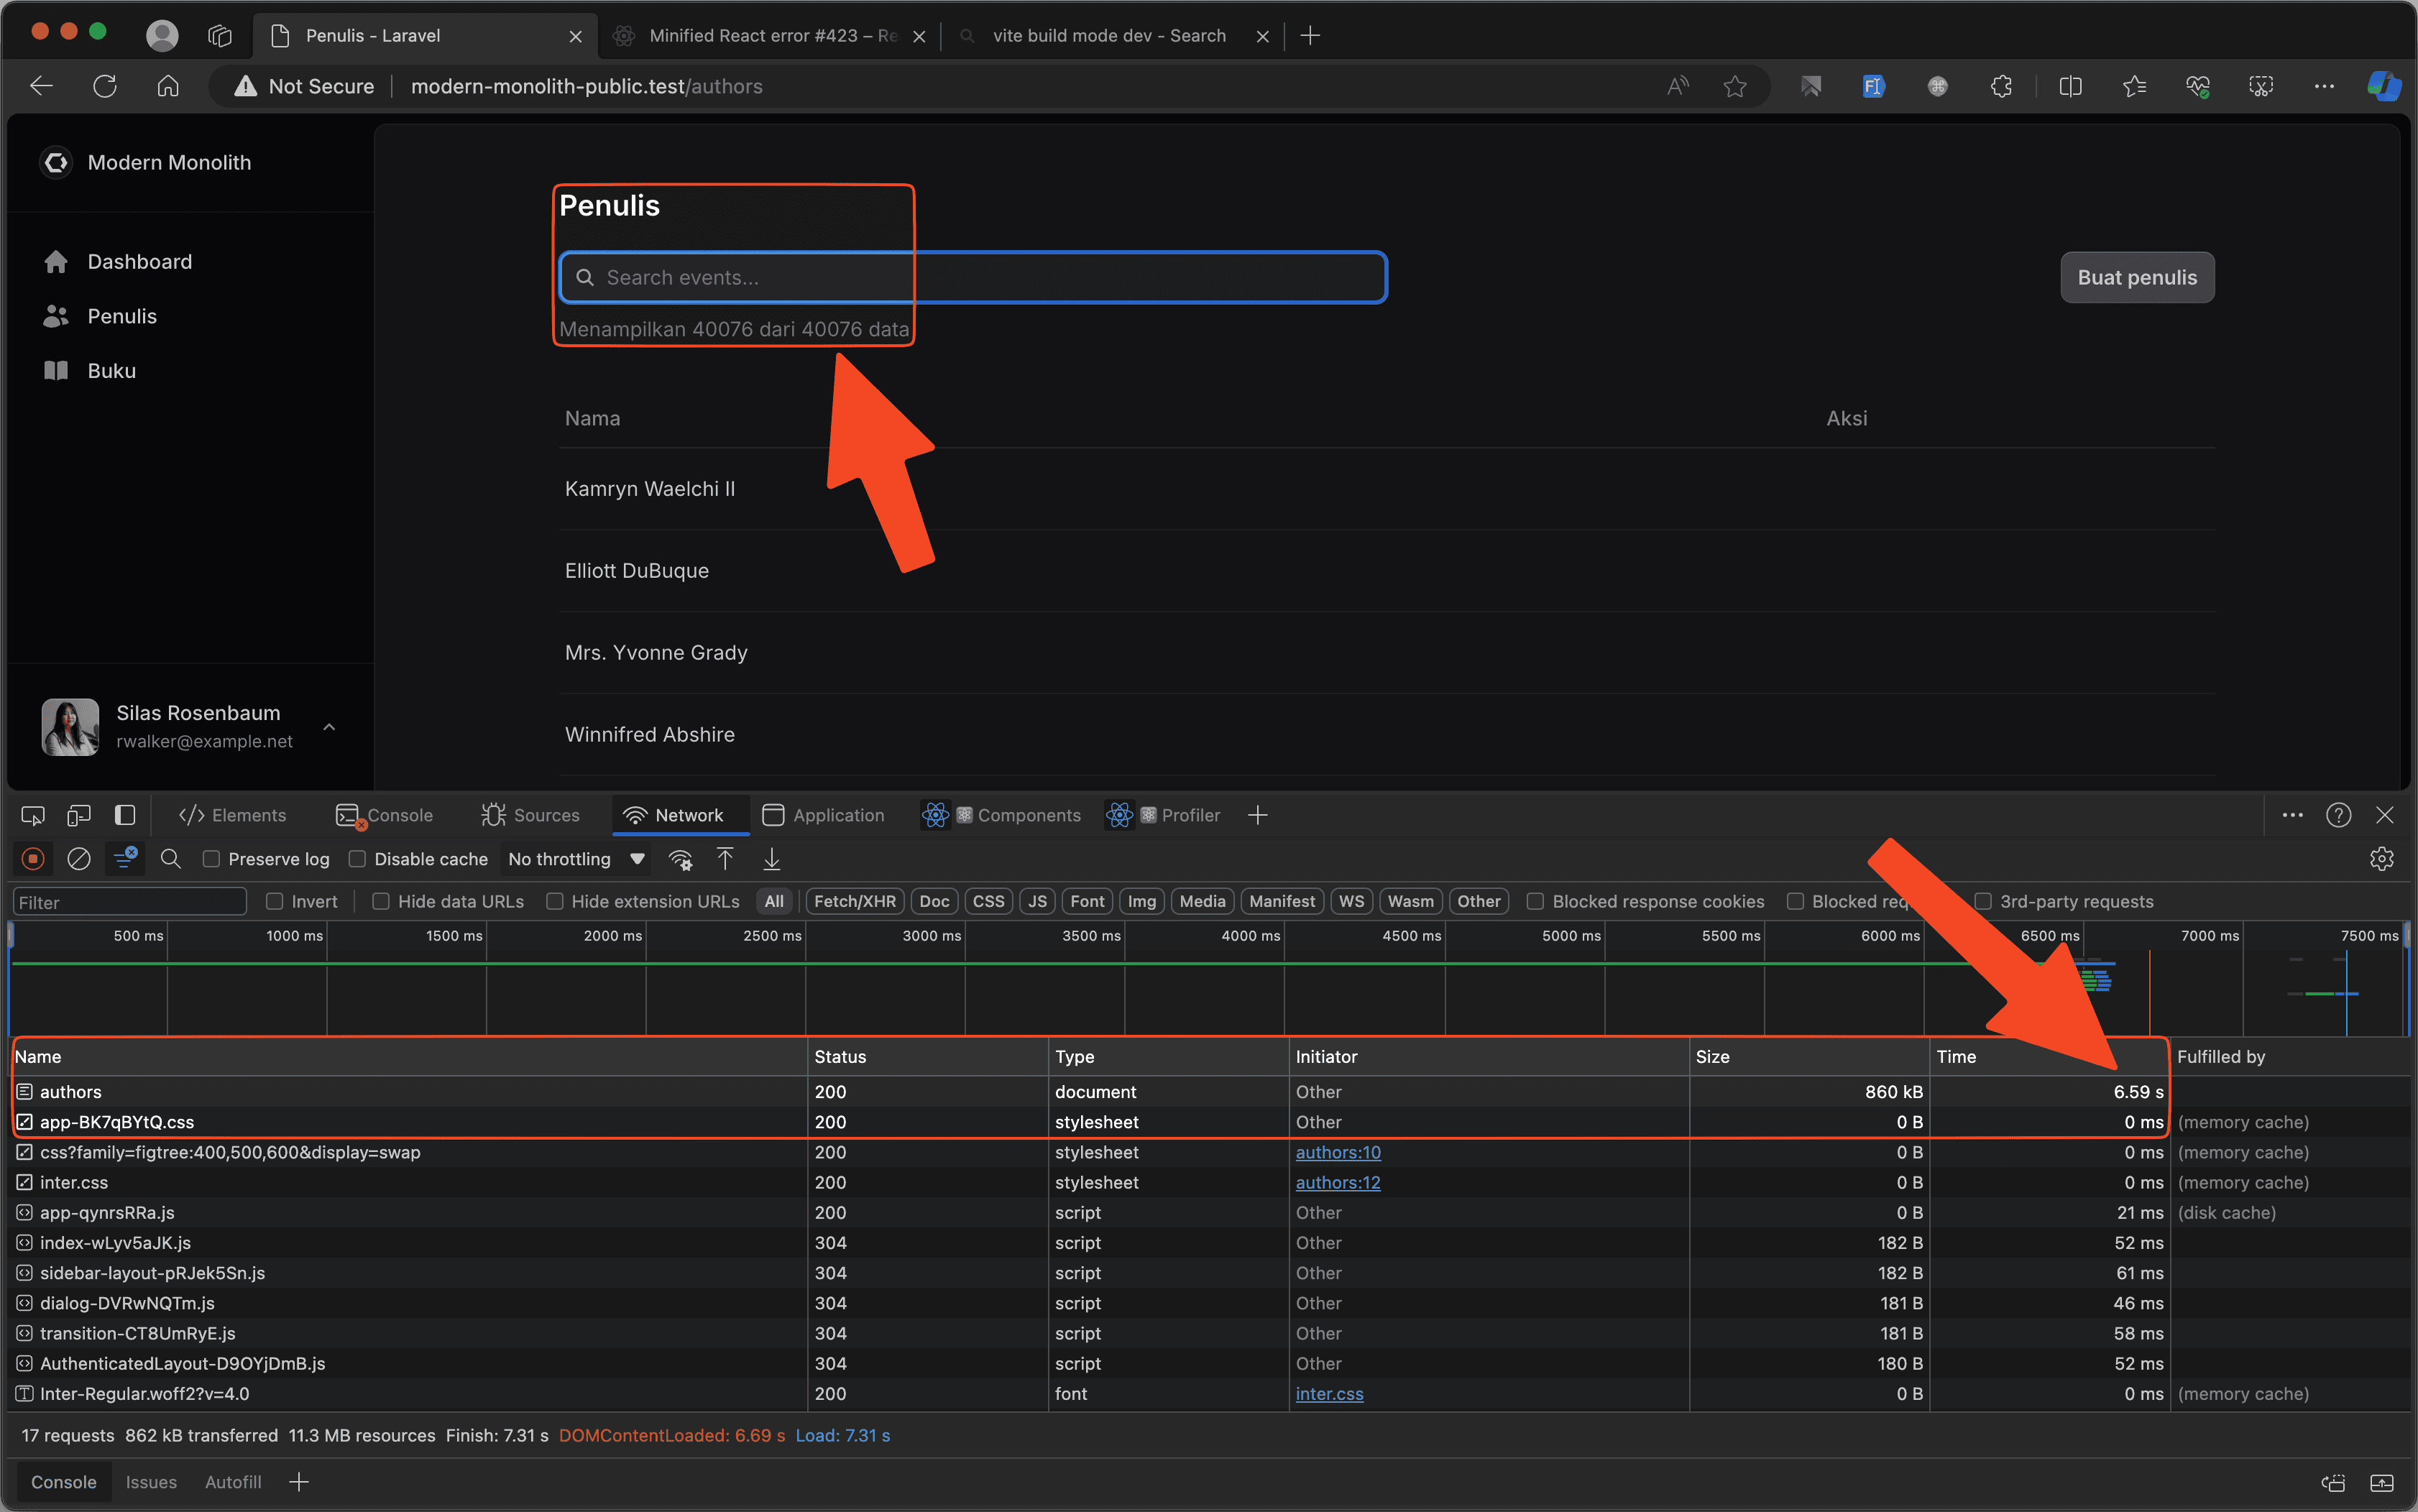2418x1512 pixels.
Task: Filter requests by JS type
Action: point(1038,901)
